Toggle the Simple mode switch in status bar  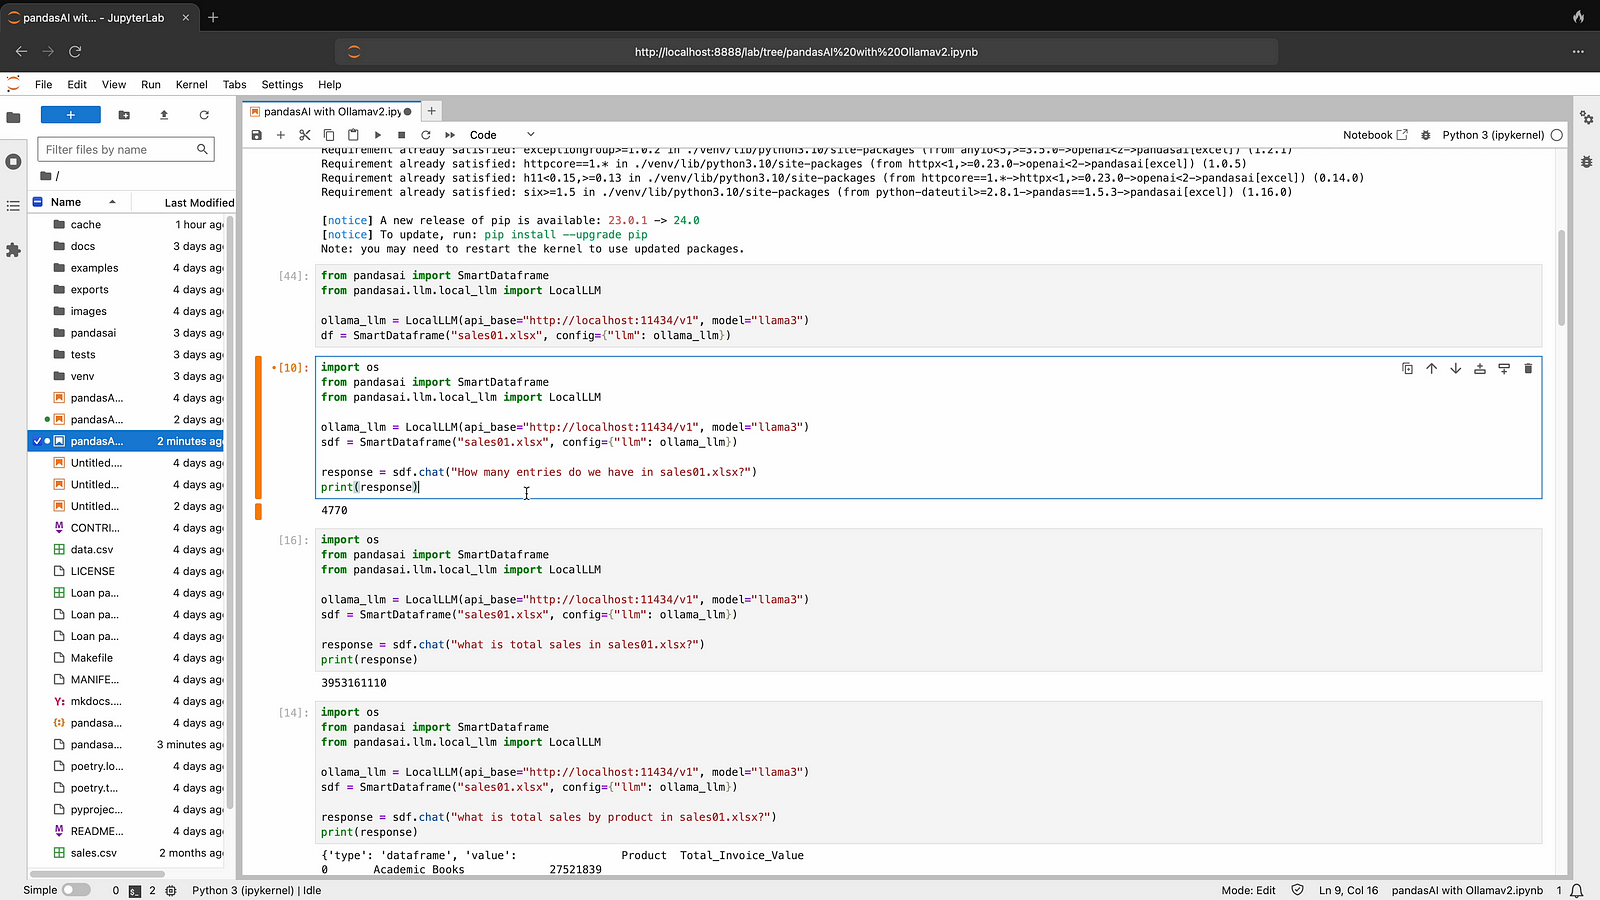pos(75,890)
